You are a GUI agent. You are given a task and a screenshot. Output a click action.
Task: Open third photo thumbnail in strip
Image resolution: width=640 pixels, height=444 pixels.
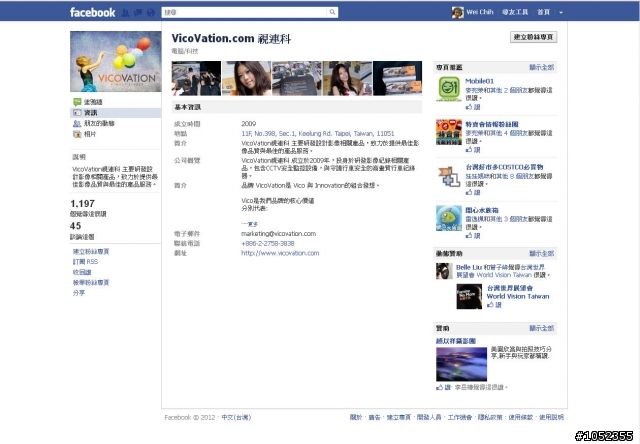(x=297, y=78)
